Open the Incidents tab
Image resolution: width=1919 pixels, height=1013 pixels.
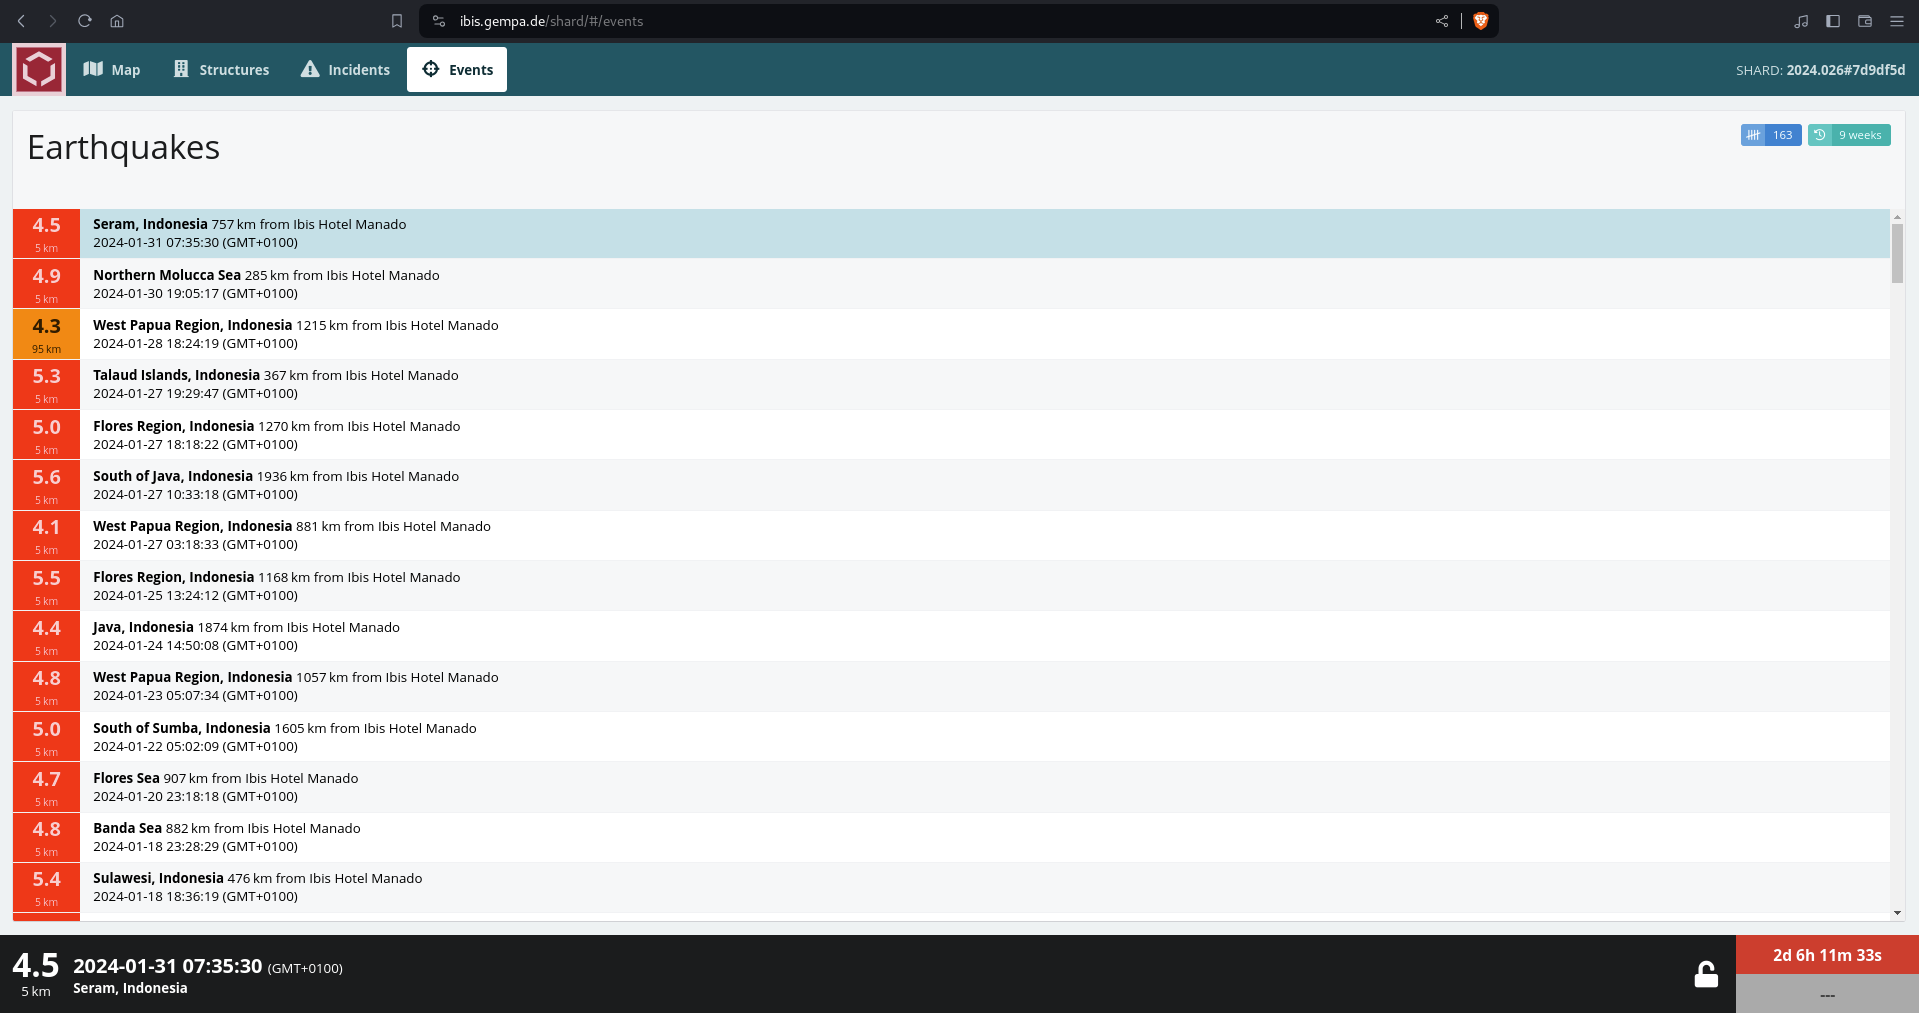click(x=345, y=69)
